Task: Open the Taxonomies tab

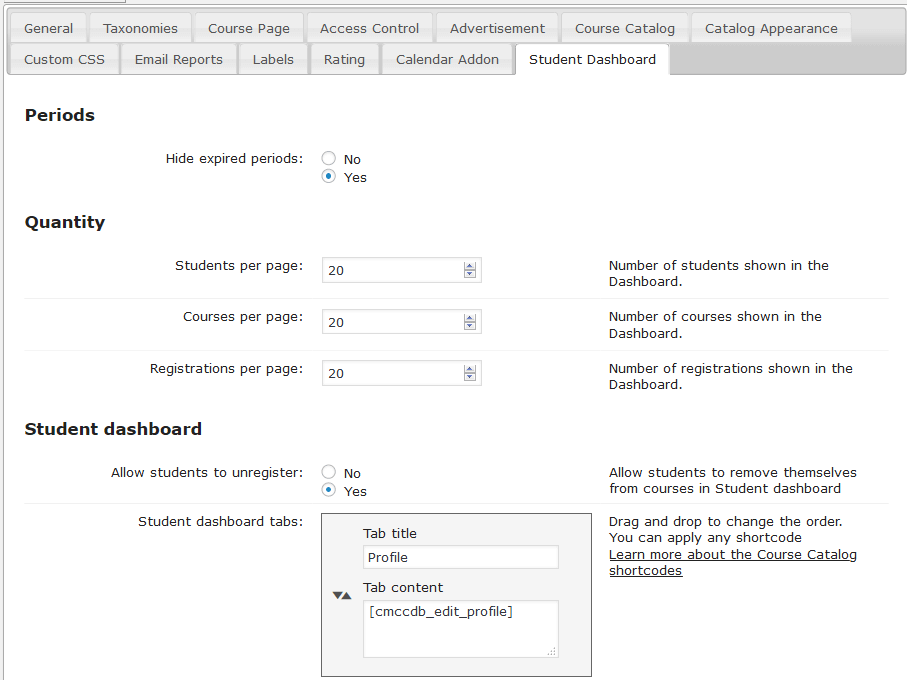Action: pyautogui.click(x=140, y=28)
